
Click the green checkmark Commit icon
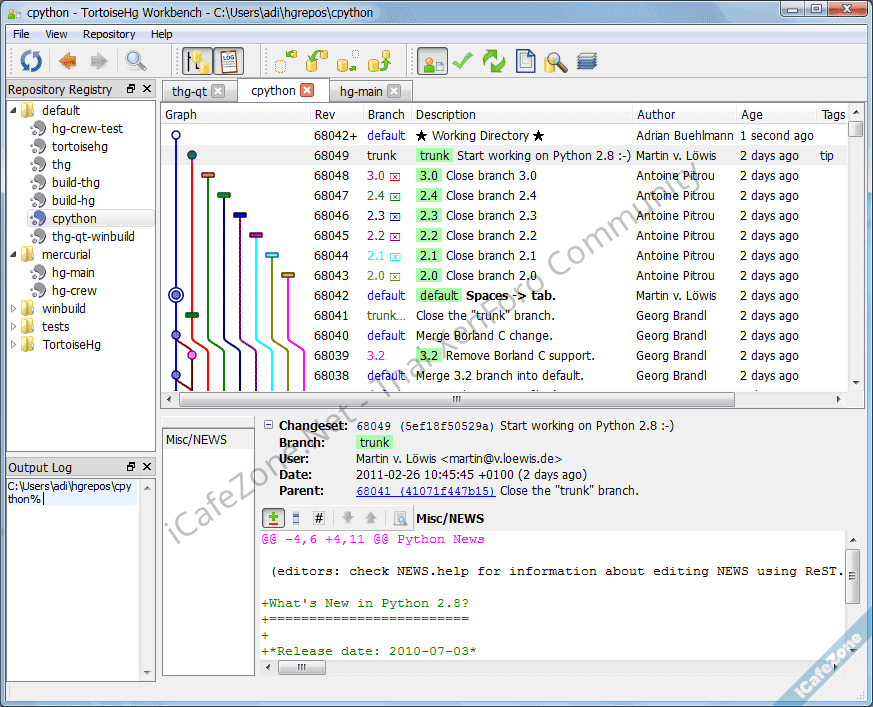[x=462, y=61]
